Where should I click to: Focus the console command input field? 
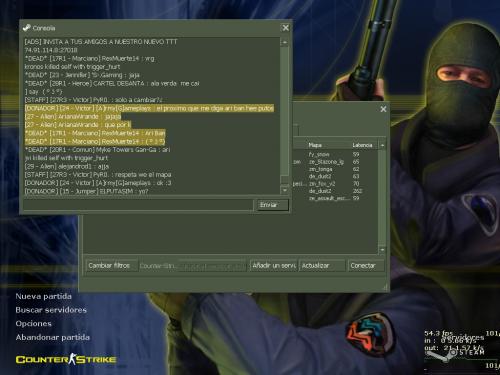[138, 205]
